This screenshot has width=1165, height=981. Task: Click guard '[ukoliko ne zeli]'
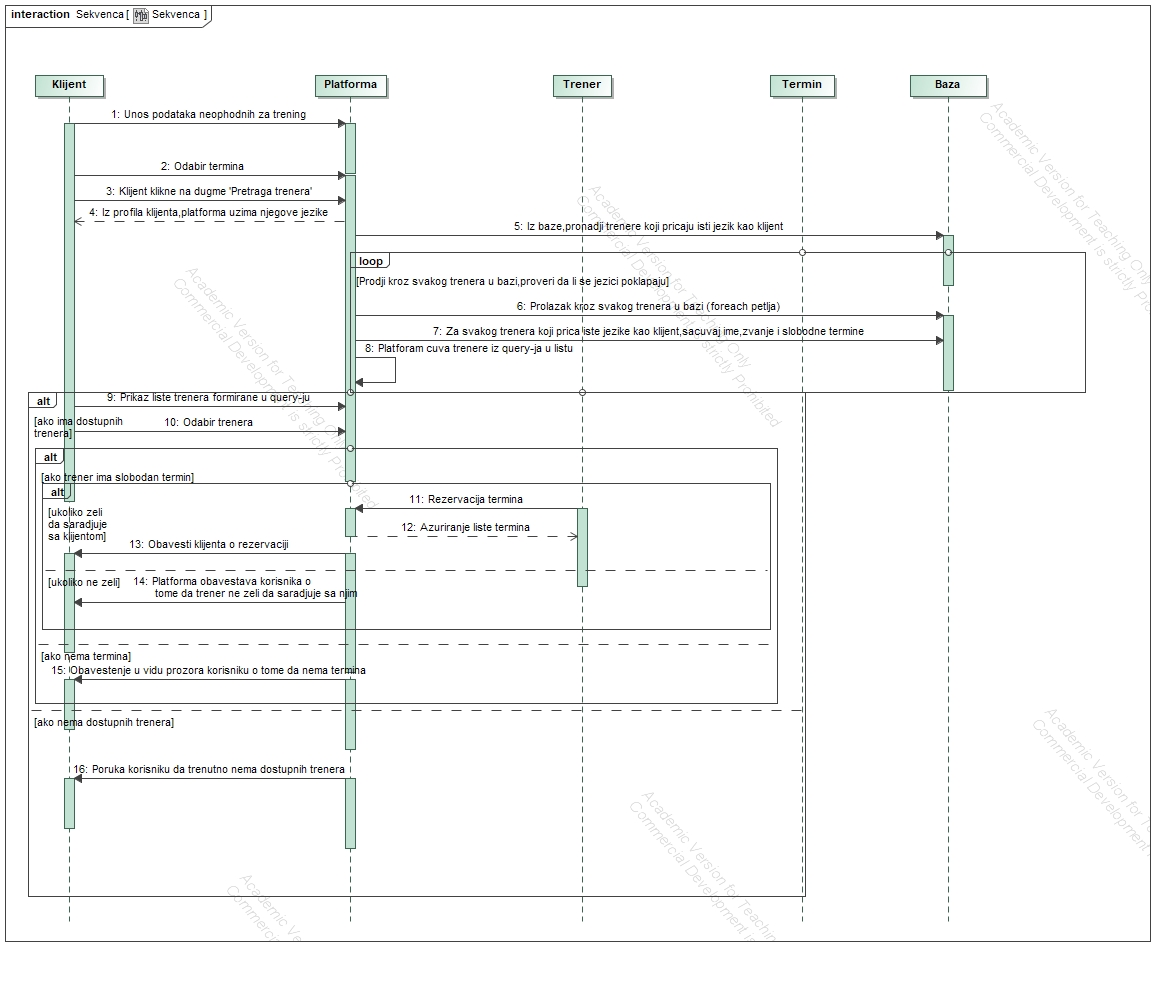84,583
